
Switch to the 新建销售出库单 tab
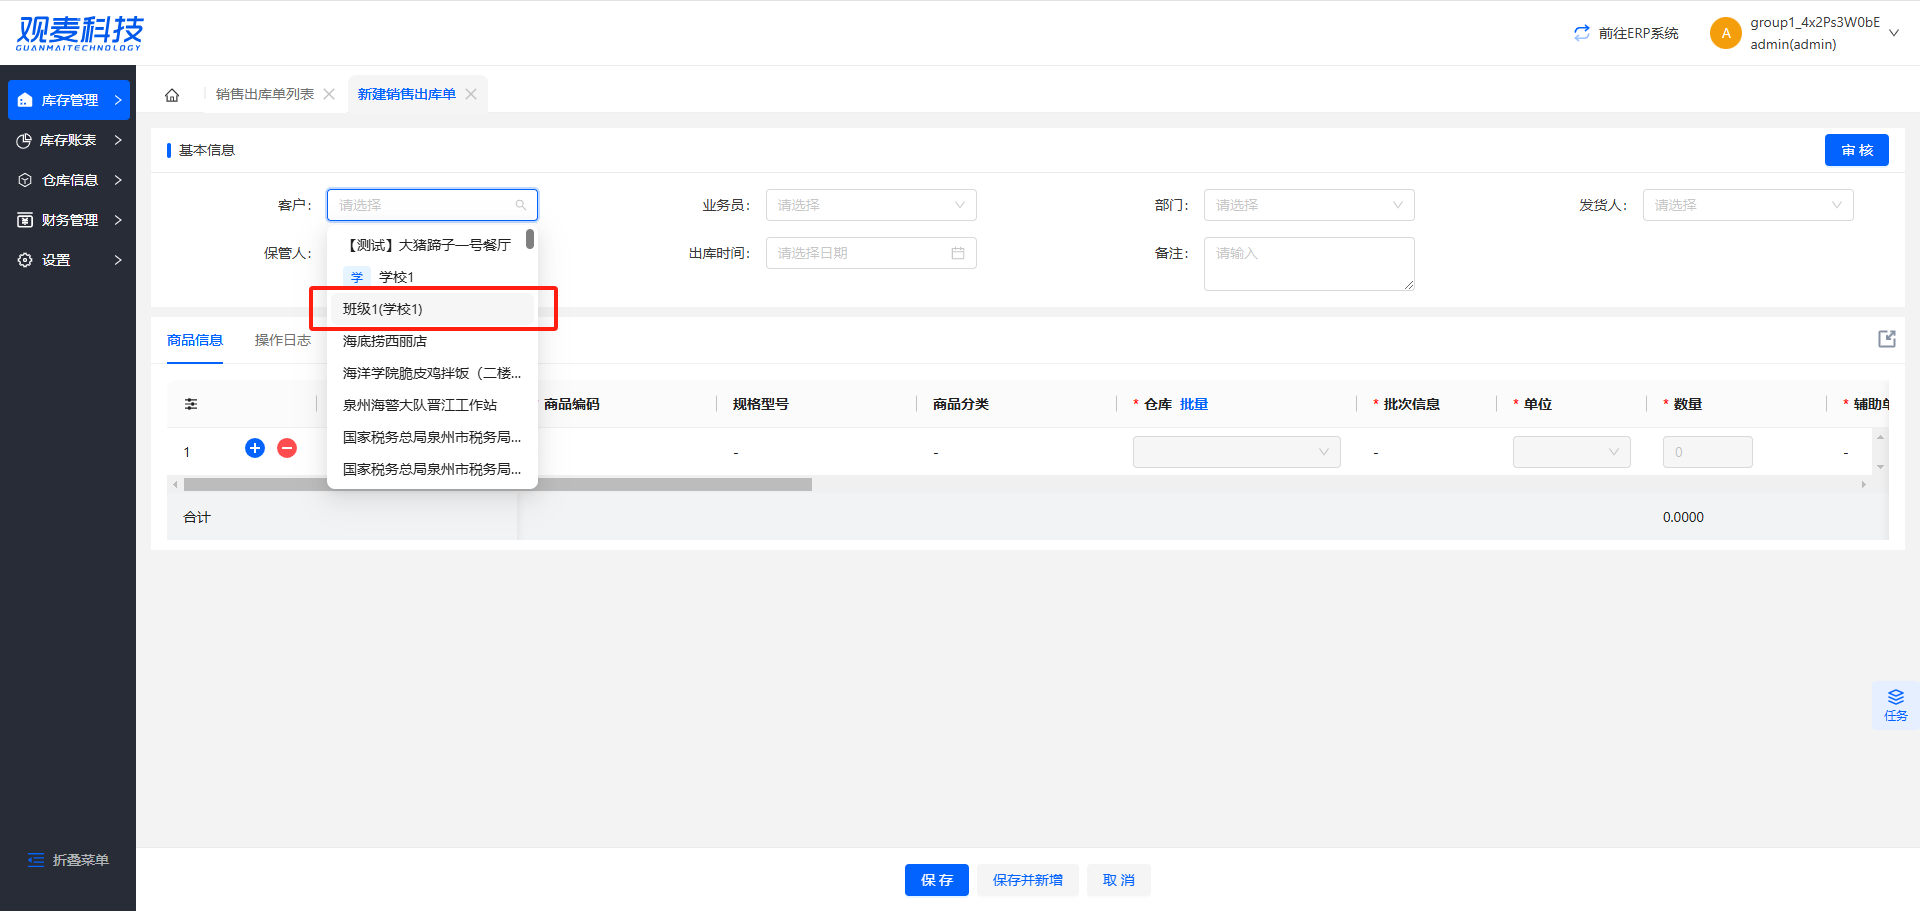(407, 94)
